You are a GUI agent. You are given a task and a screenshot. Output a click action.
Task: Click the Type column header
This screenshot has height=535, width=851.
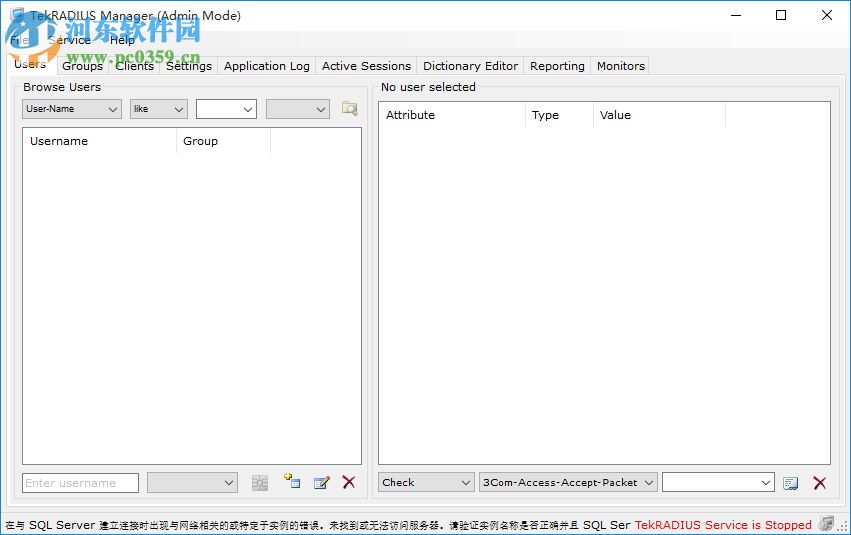(560, 115)
